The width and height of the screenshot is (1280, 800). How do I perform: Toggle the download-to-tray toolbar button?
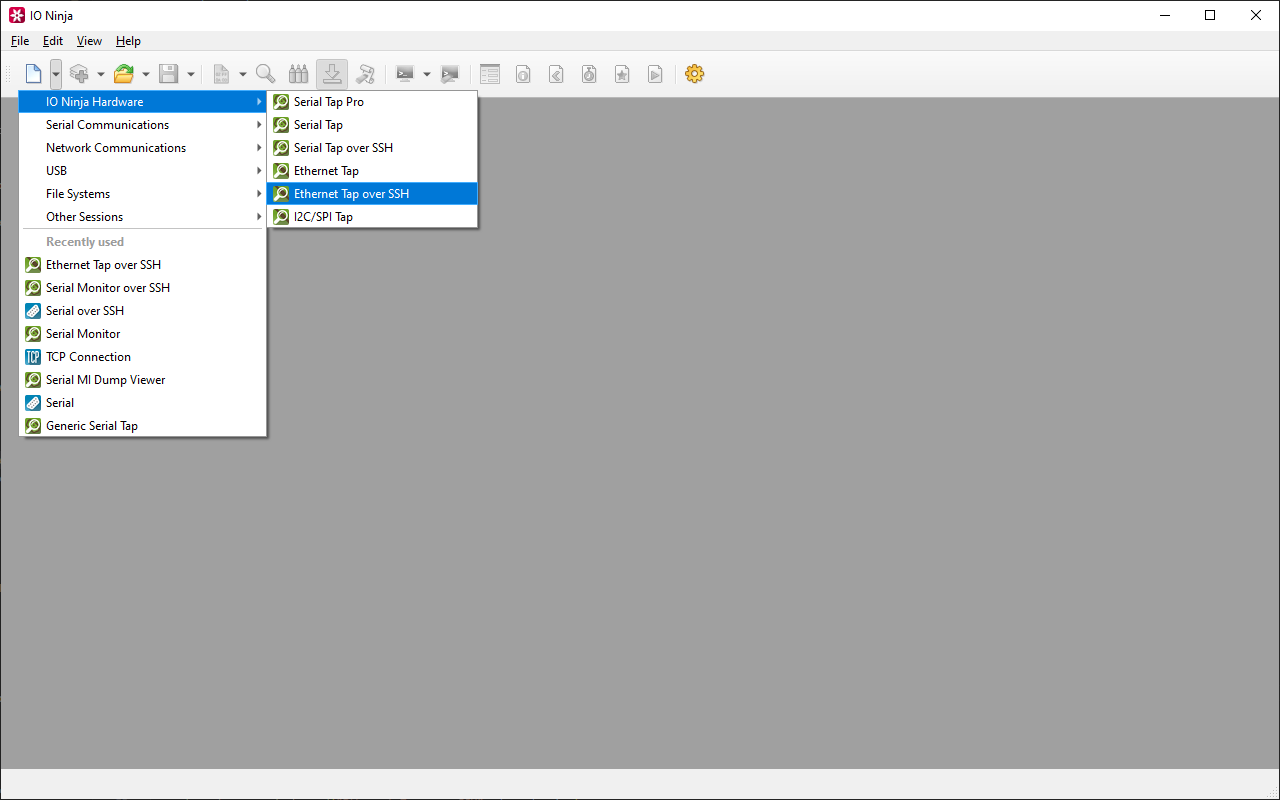tap(332, 74)
